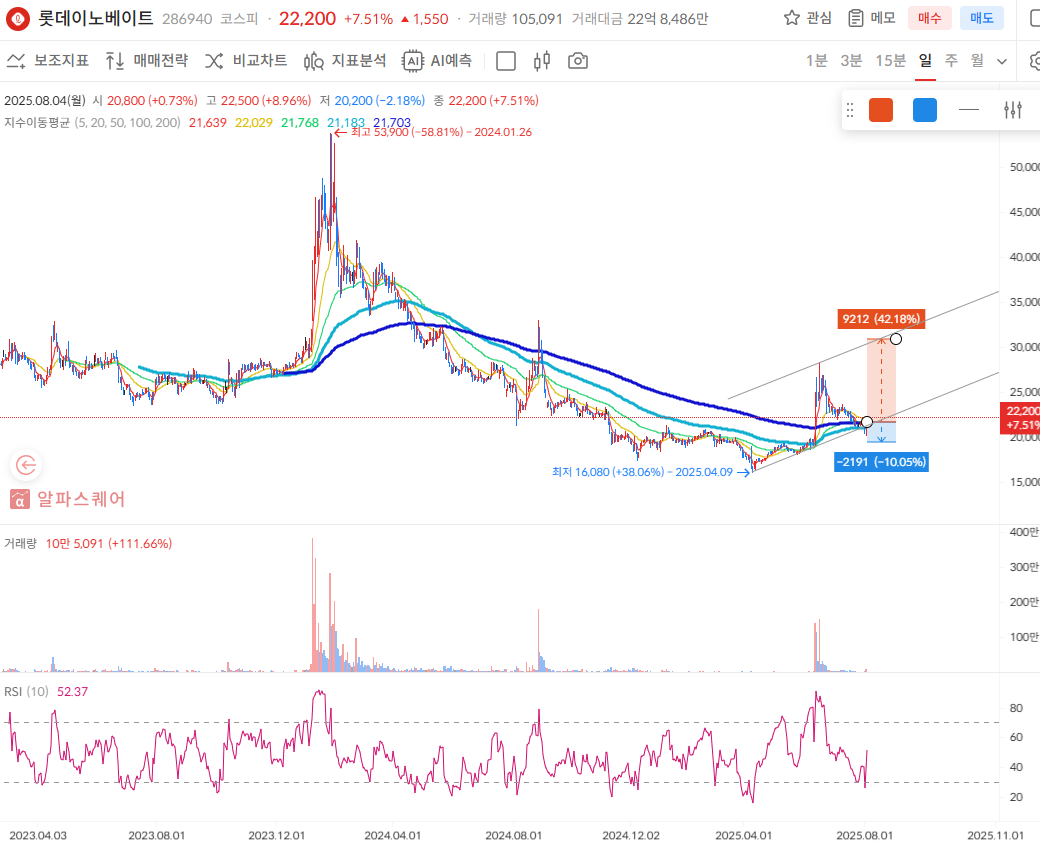This screenshot has width=1040, height=848.
Task: Choose line style in drawing toolbar
Action: click(x=969, y=110)
